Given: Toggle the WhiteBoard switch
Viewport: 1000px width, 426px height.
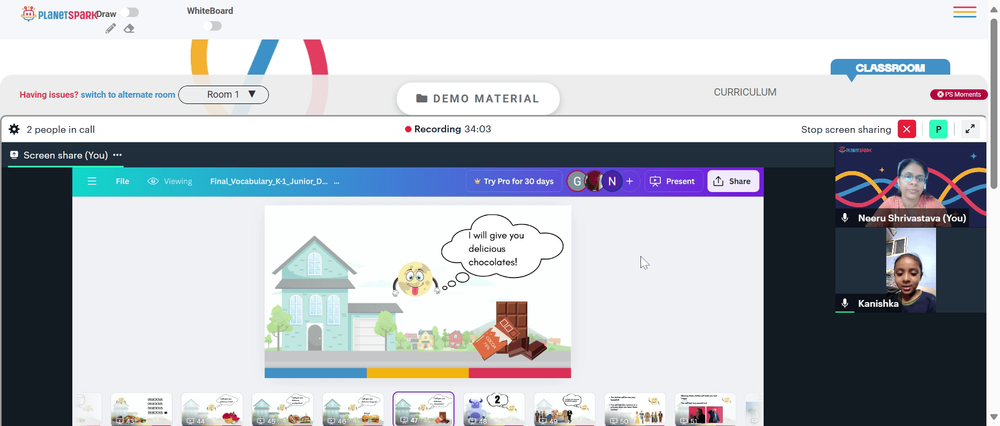Looking at the screenshot, I should (212, 26).
